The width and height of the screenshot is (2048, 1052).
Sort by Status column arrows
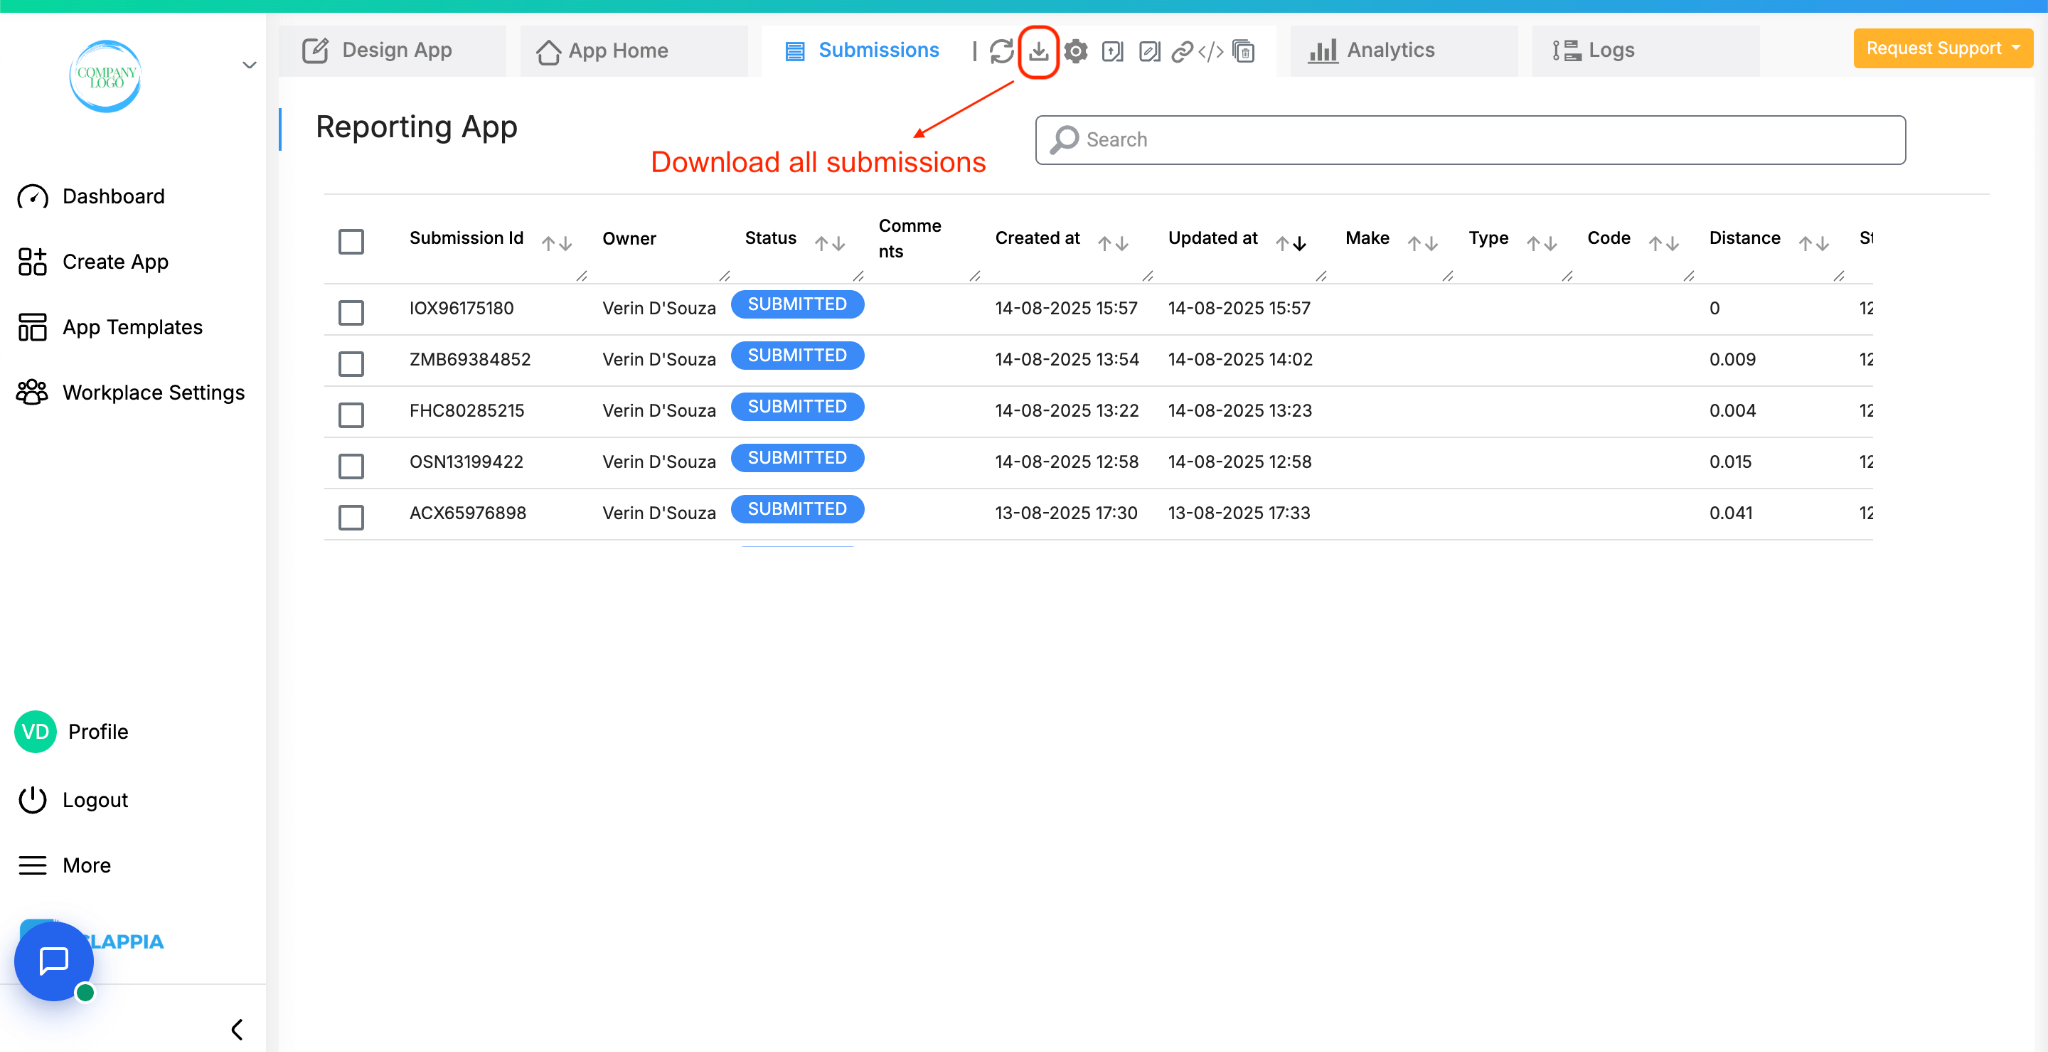click(x=830, y=243)
